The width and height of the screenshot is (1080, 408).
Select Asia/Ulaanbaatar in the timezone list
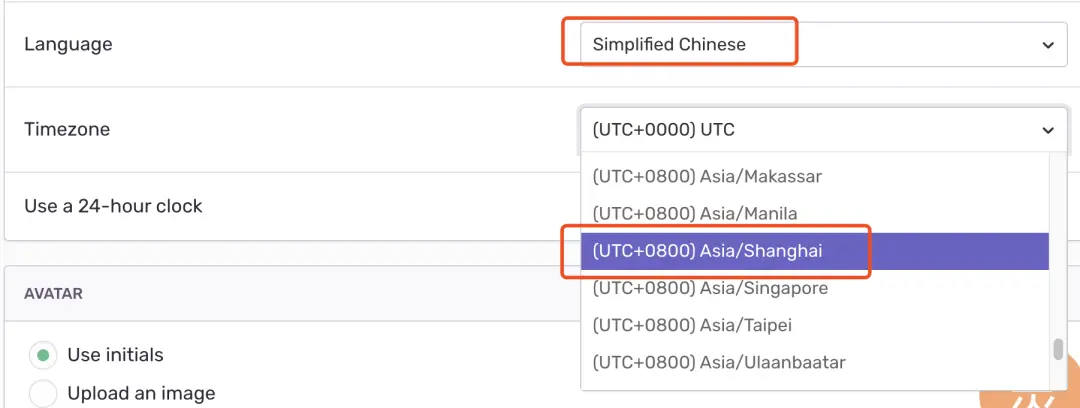click(x=815, y=362)
